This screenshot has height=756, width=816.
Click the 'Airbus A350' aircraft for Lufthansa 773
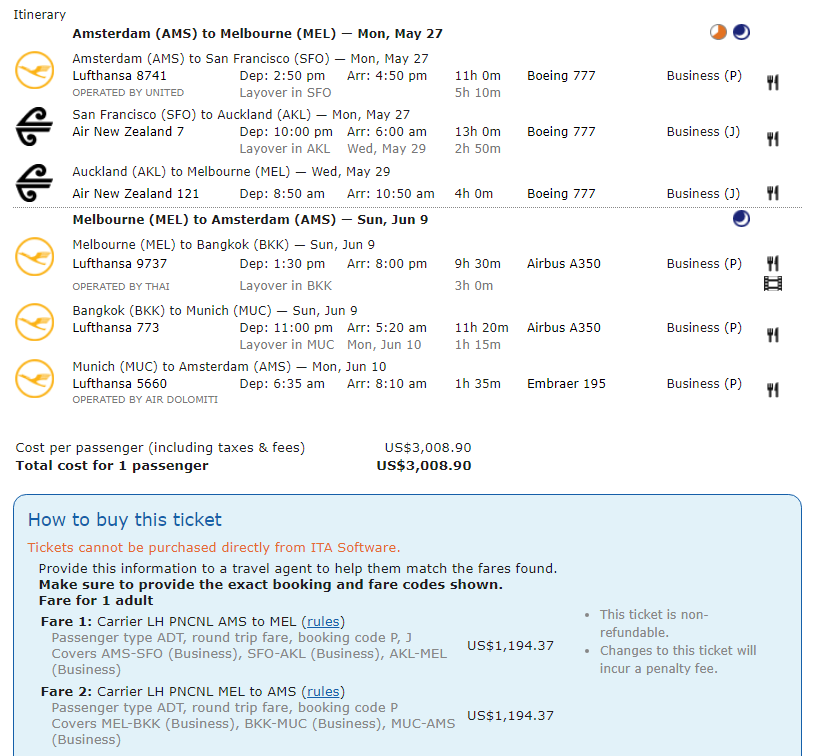564,328
